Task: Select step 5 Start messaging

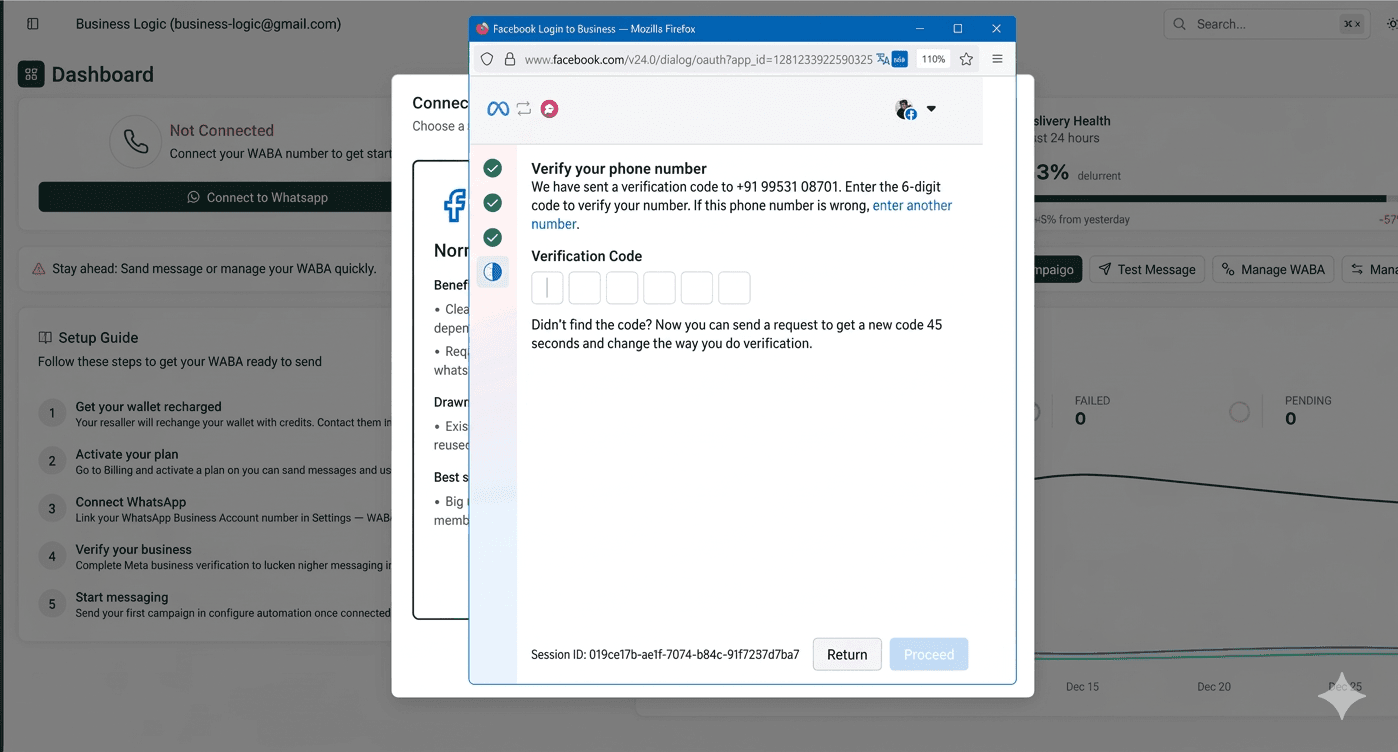Action: point(215,604)
